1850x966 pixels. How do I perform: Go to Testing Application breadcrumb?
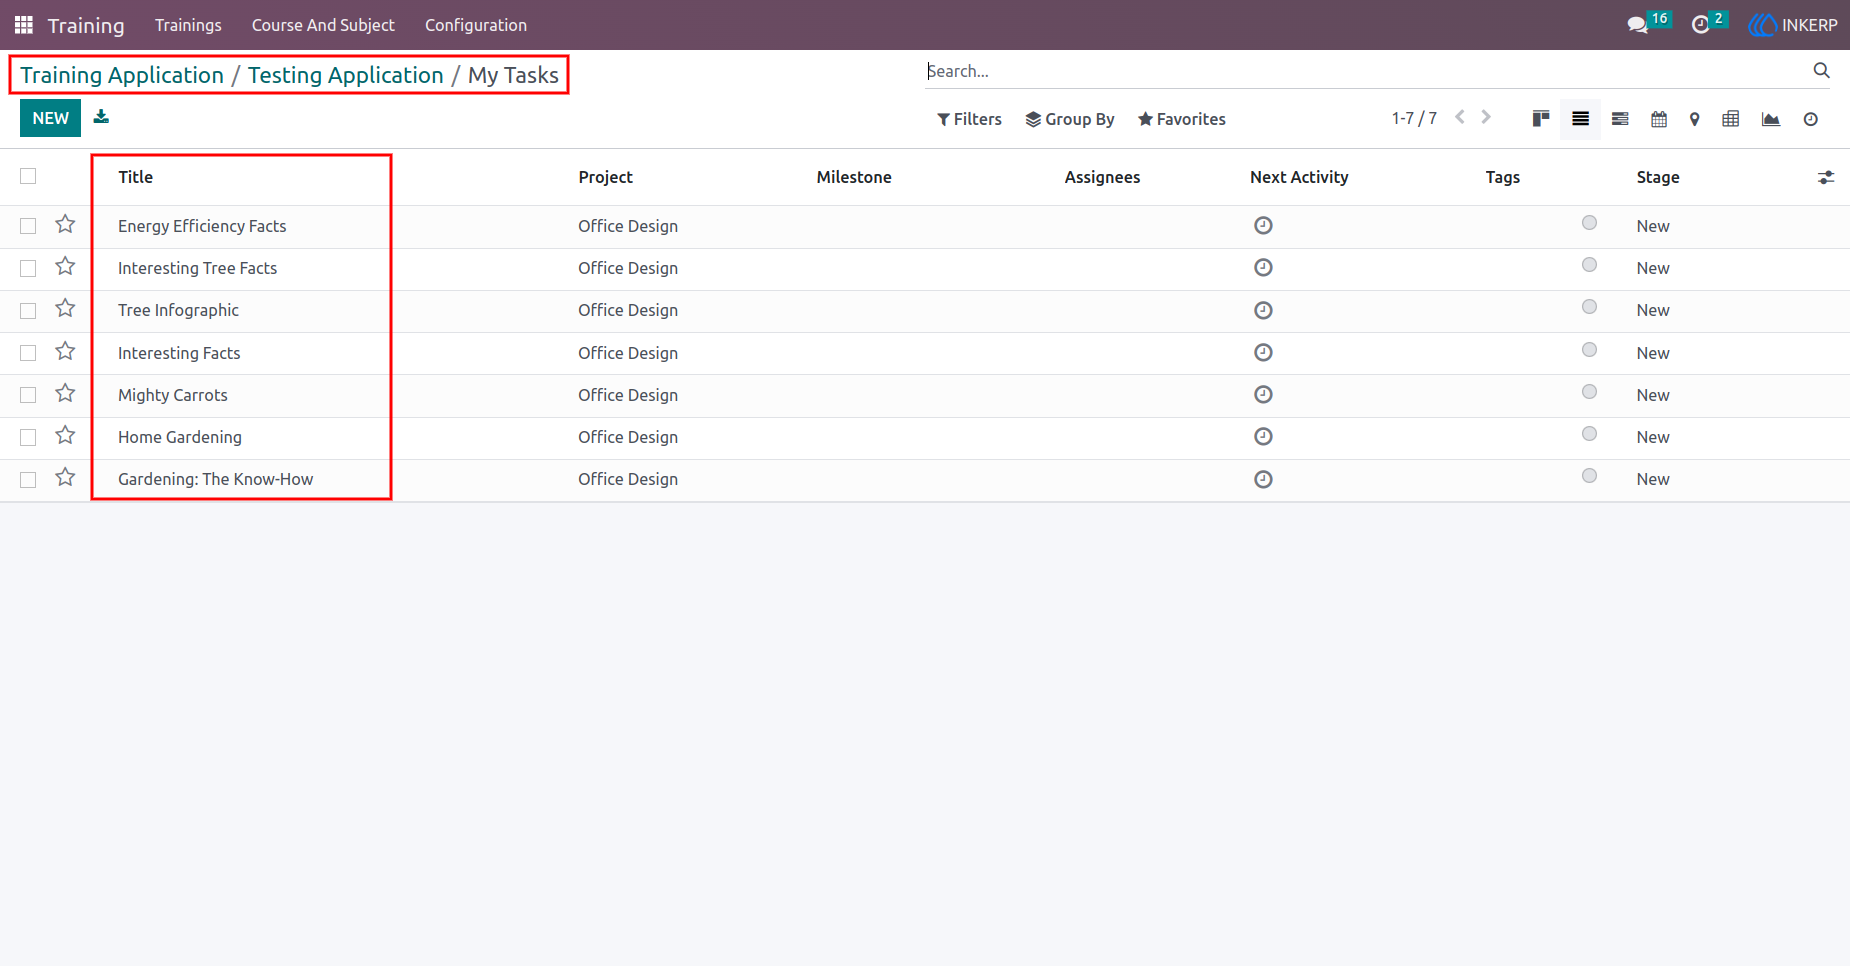[345, 75]
